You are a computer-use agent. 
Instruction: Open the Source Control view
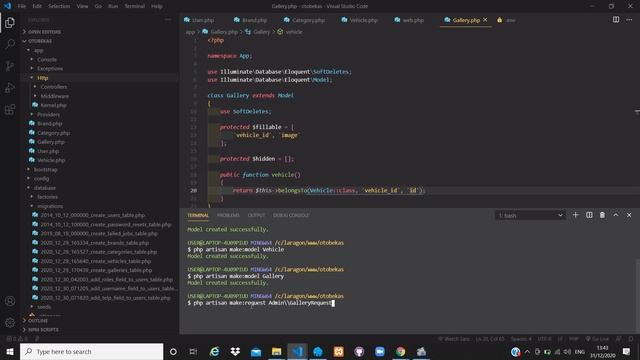pyautogui.click(x=10, y=66)
